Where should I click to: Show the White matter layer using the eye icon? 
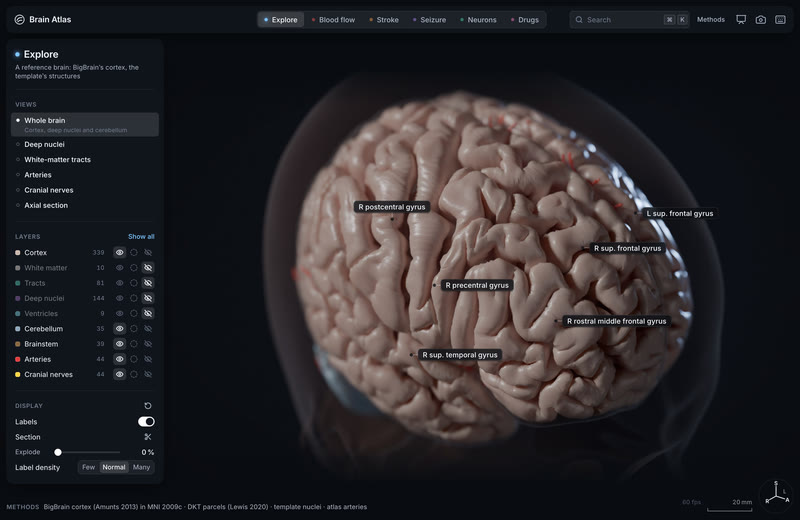click(119, 268)
